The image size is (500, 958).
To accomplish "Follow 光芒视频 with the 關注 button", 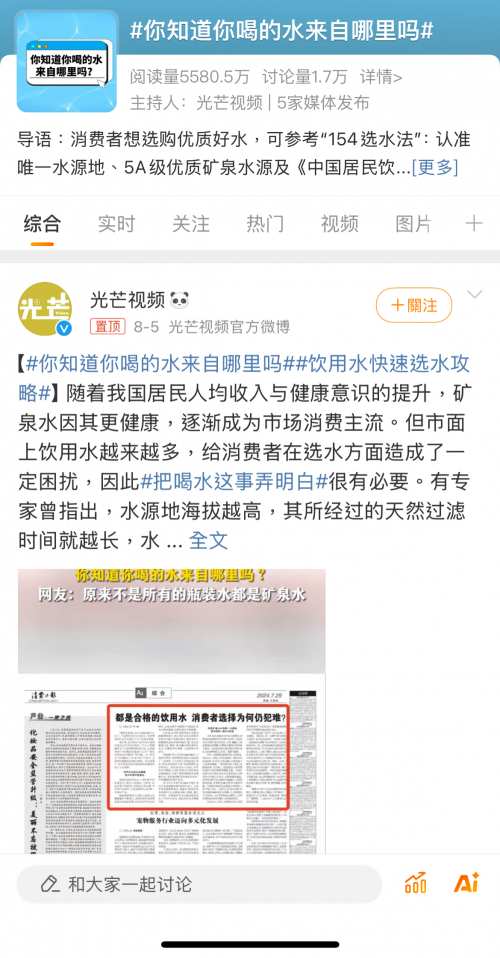I will click(414, 305).
